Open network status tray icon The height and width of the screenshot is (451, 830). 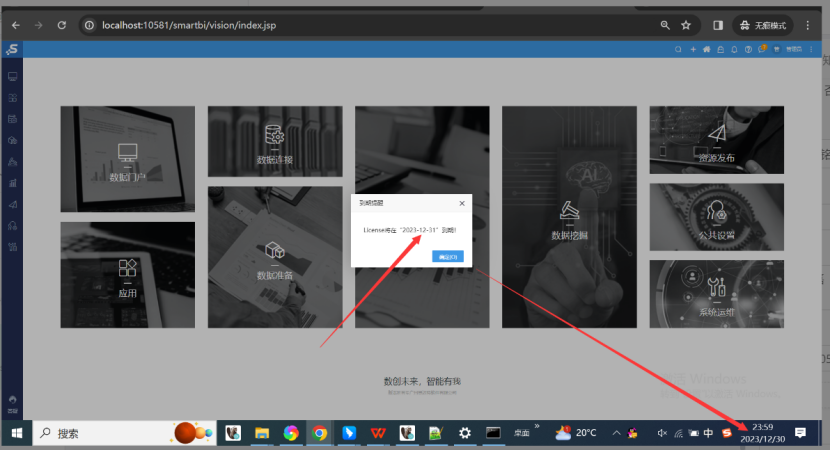[x=678, y=434]
